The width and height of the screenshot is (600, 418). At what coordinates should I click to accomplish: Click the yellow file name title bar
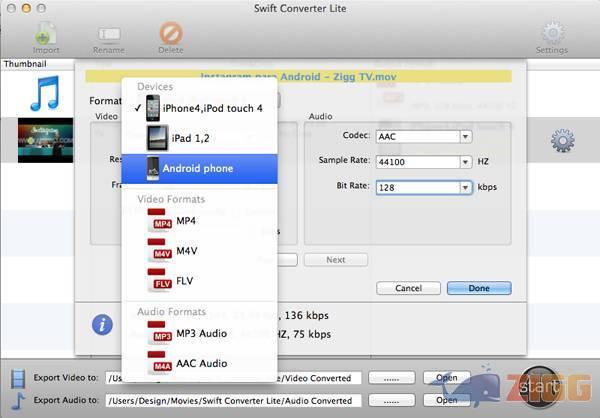tap(298, 77)
